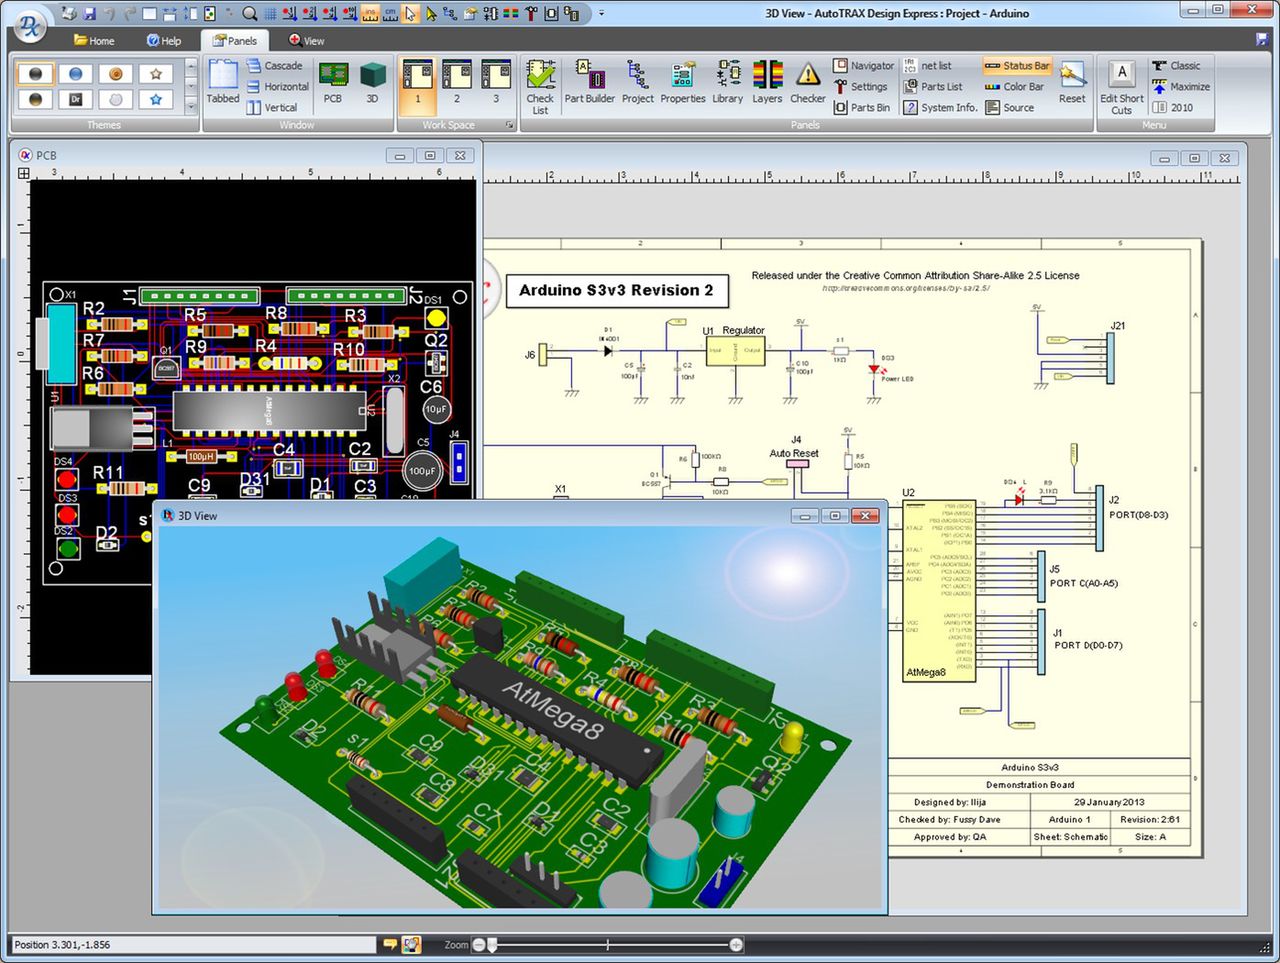Arrange windows Vertical
This screenshot has height=963, width=1280.
(x=271, y=108)
